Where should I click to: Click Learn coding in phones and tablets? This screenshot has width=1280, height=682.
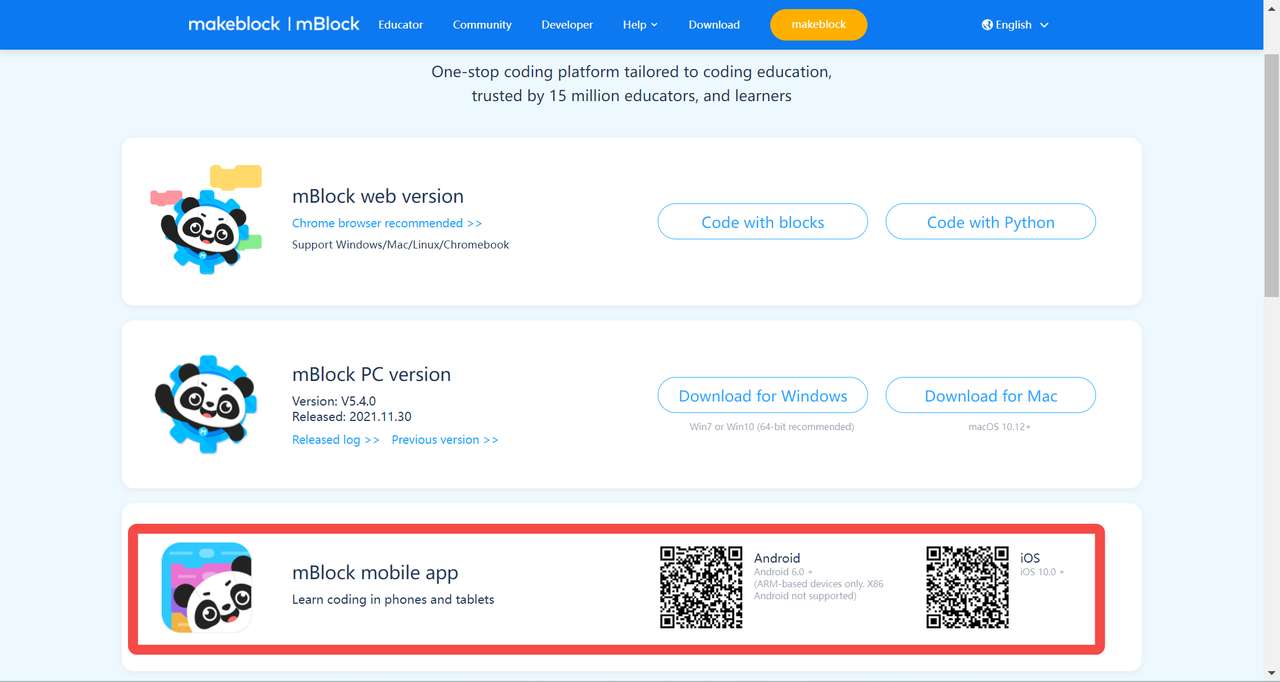pyautogui.click(x=393, y=600)
